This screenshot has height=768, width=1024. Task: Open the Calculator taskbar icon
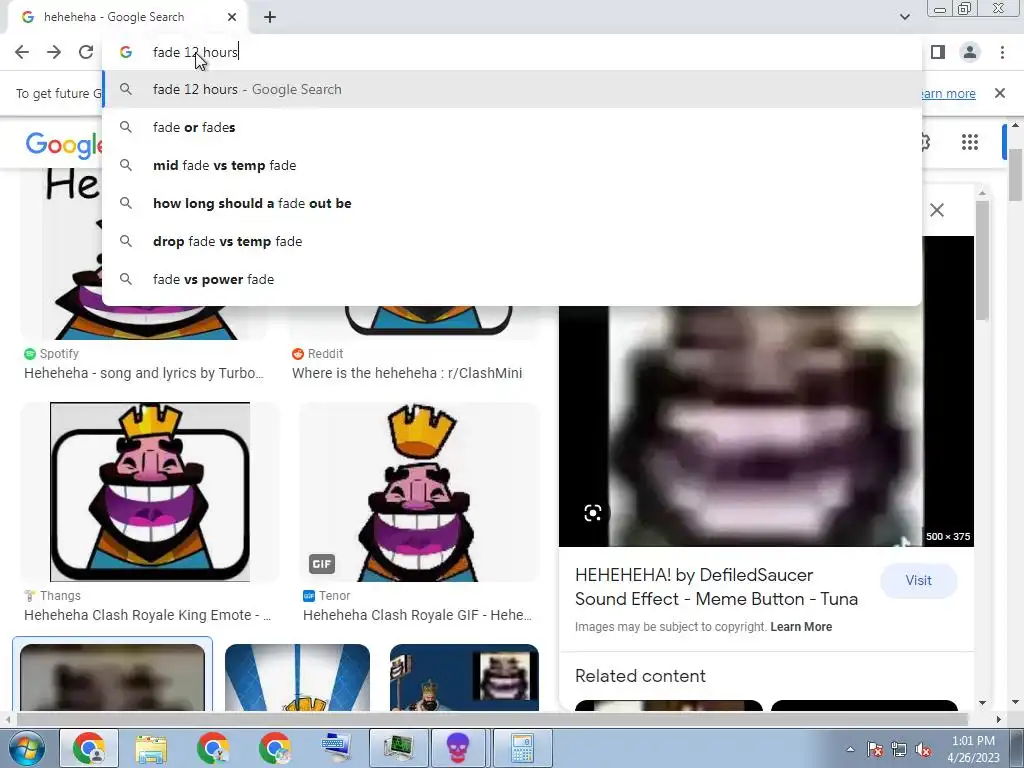[522, 748]
